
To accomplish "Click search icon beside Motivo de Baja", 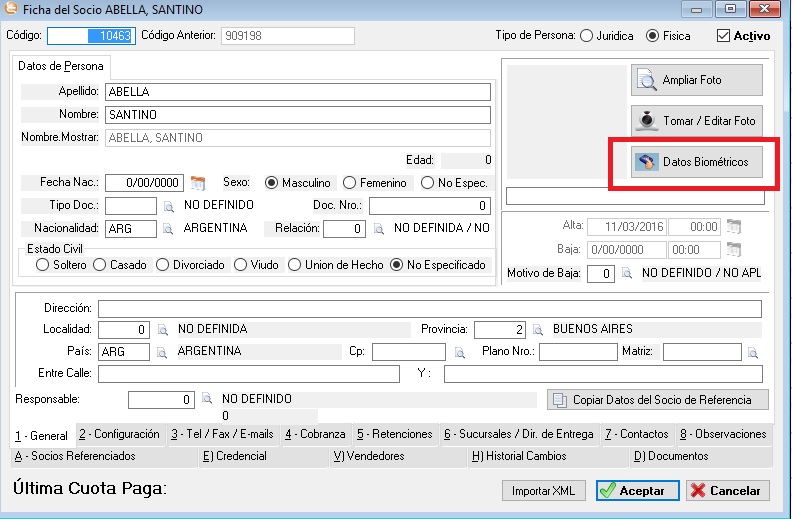I will [x=627, y=273].
